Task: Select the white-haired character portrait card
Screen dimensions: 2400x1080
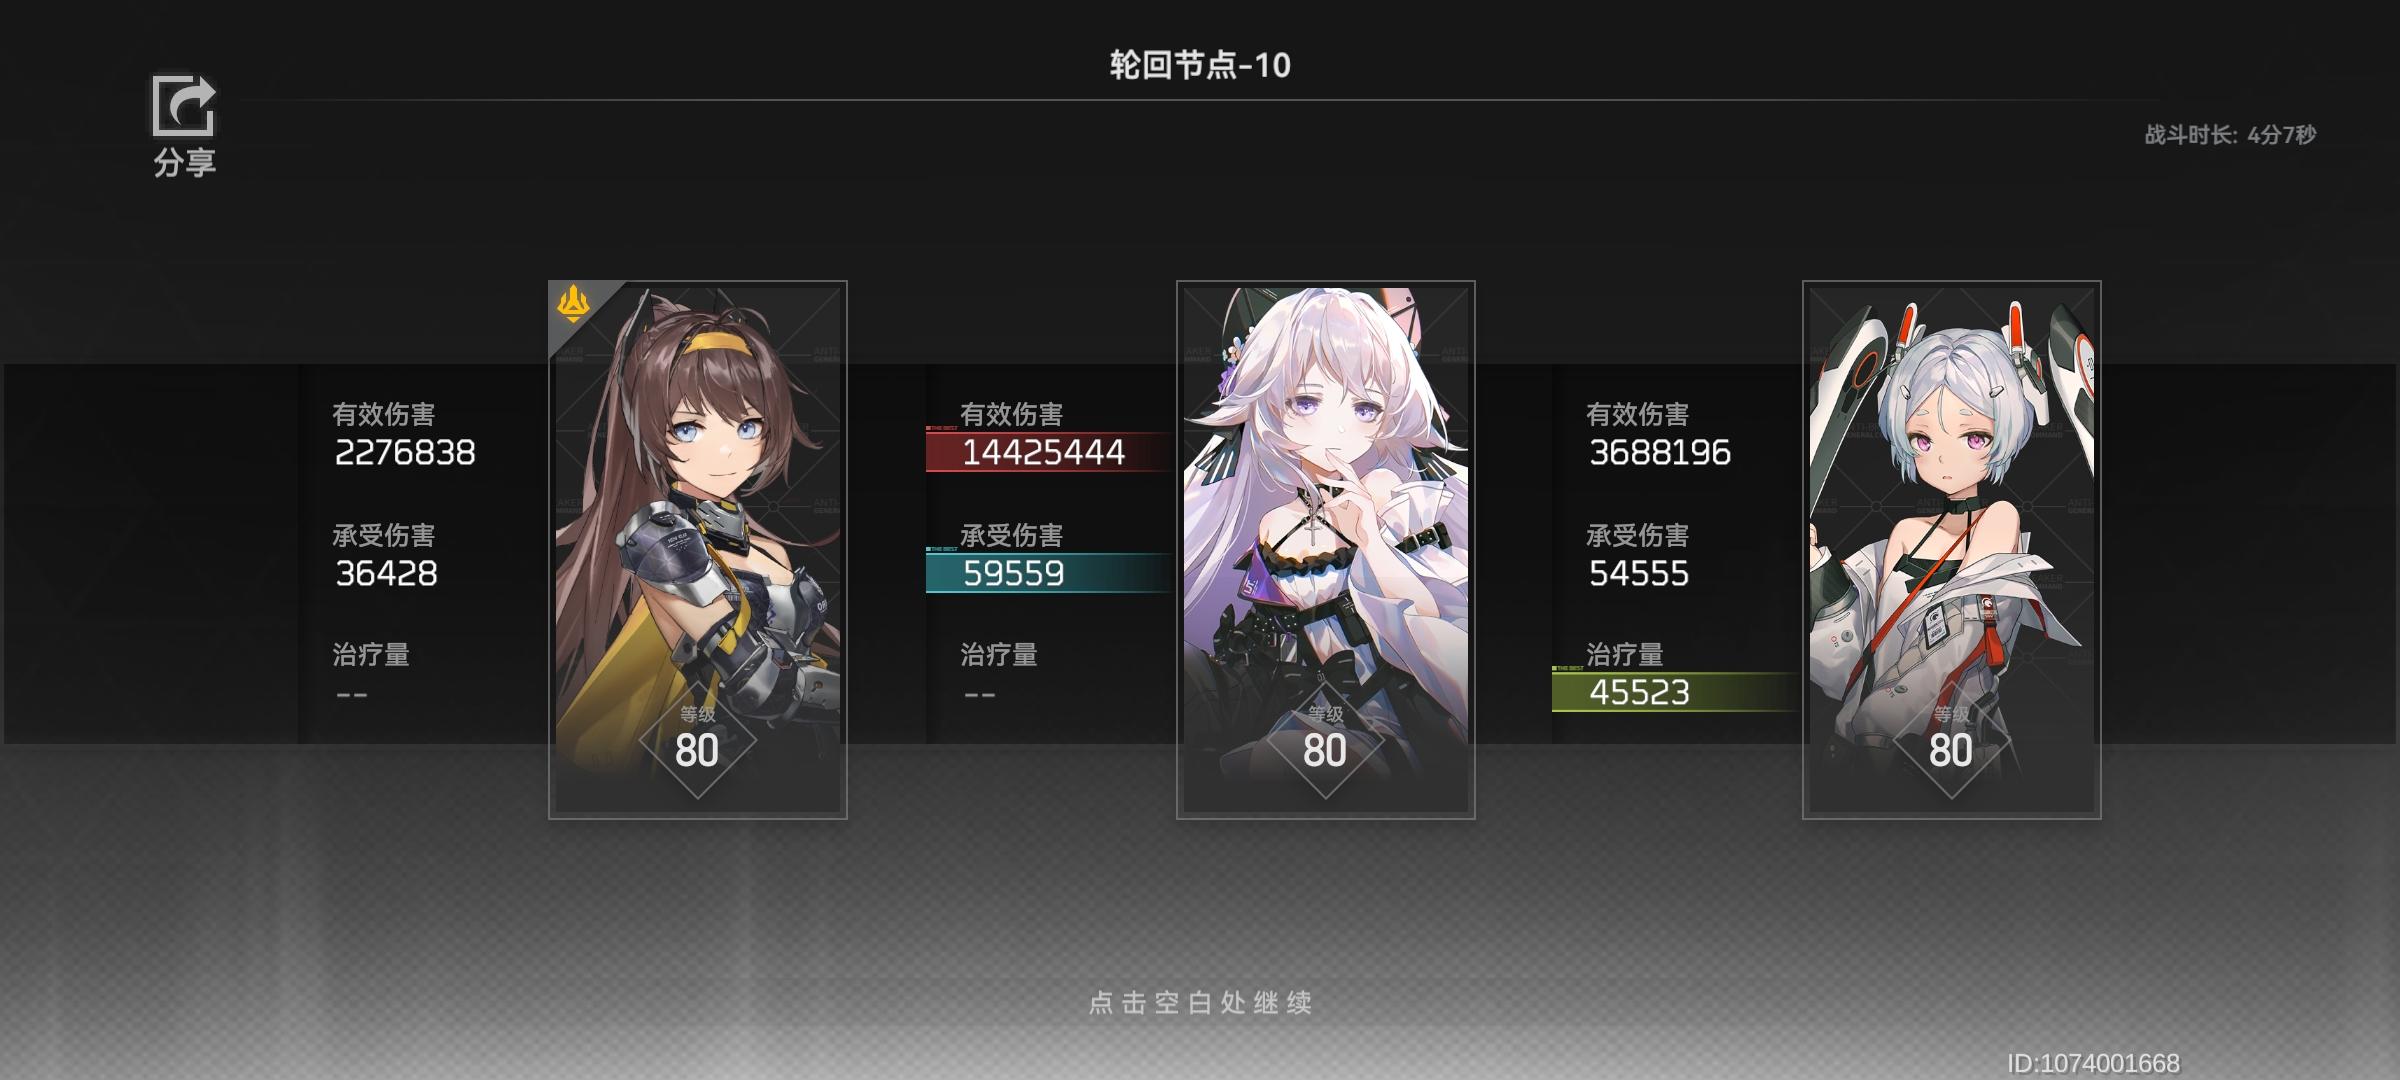Action: pyautogui.click(x=1326, y=550)
